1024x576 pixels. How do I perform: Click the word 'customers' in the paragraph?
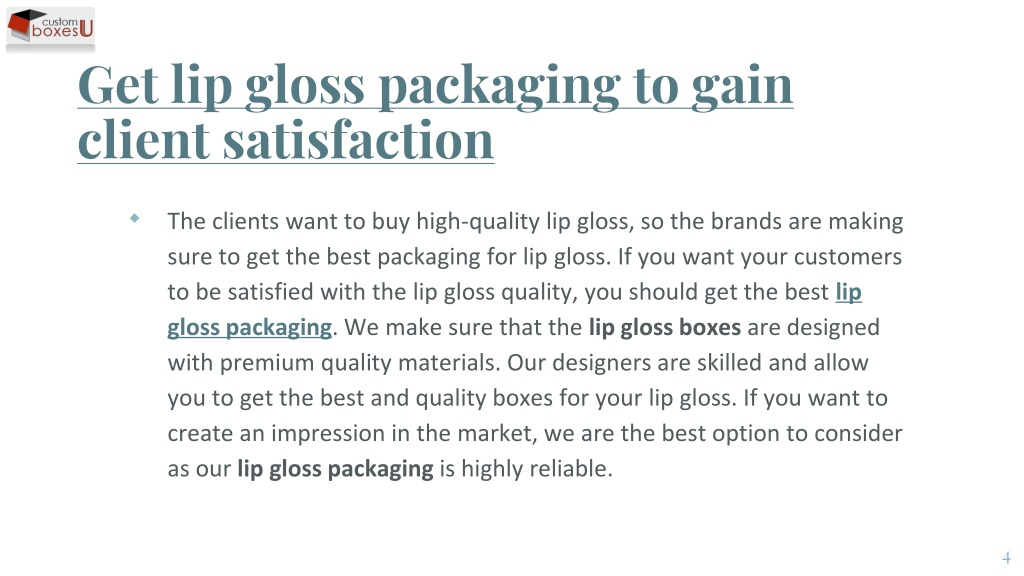pyautogui.click(x=848, y=257)
